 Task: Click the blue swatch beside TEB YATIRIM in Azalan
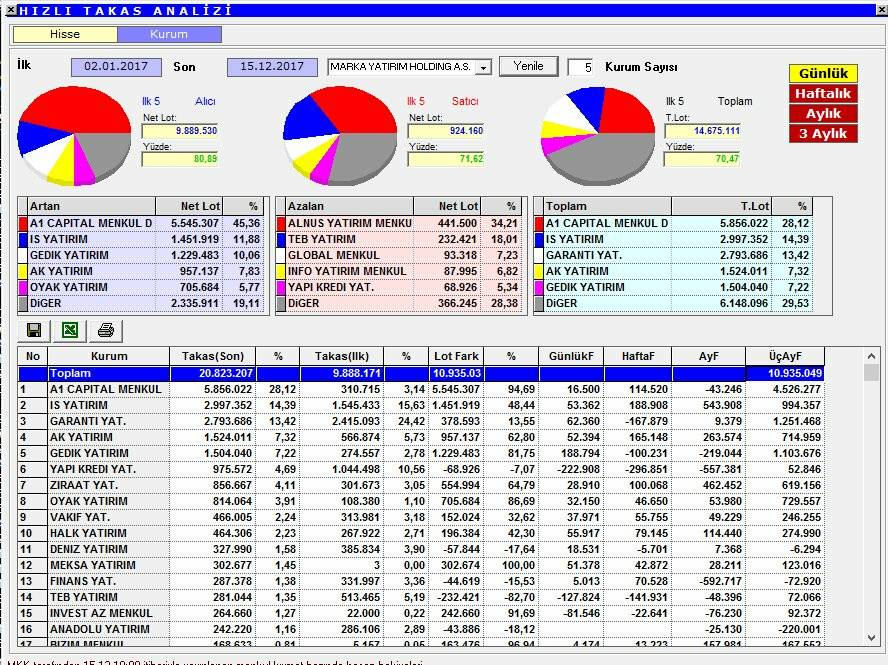pos(281,239)
